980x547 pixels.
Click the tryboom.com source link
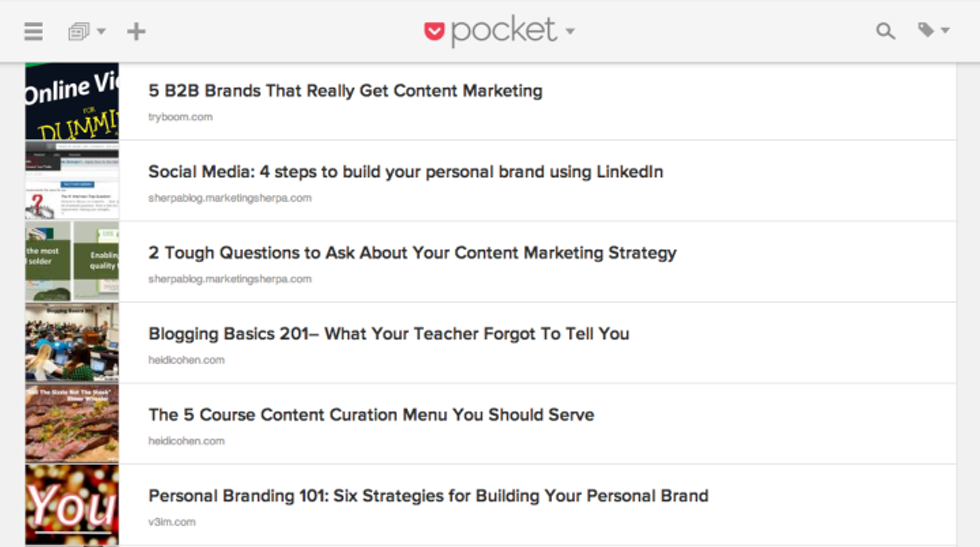click(180, 117)
